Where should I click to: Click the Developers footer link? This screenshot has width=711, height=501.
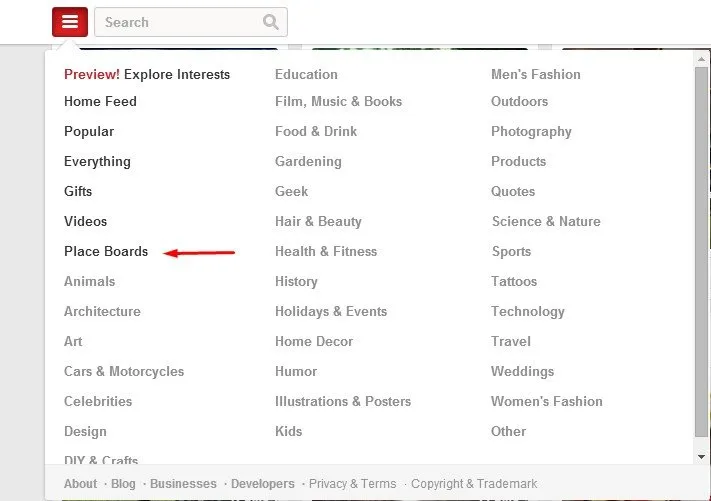click(263, 484)
